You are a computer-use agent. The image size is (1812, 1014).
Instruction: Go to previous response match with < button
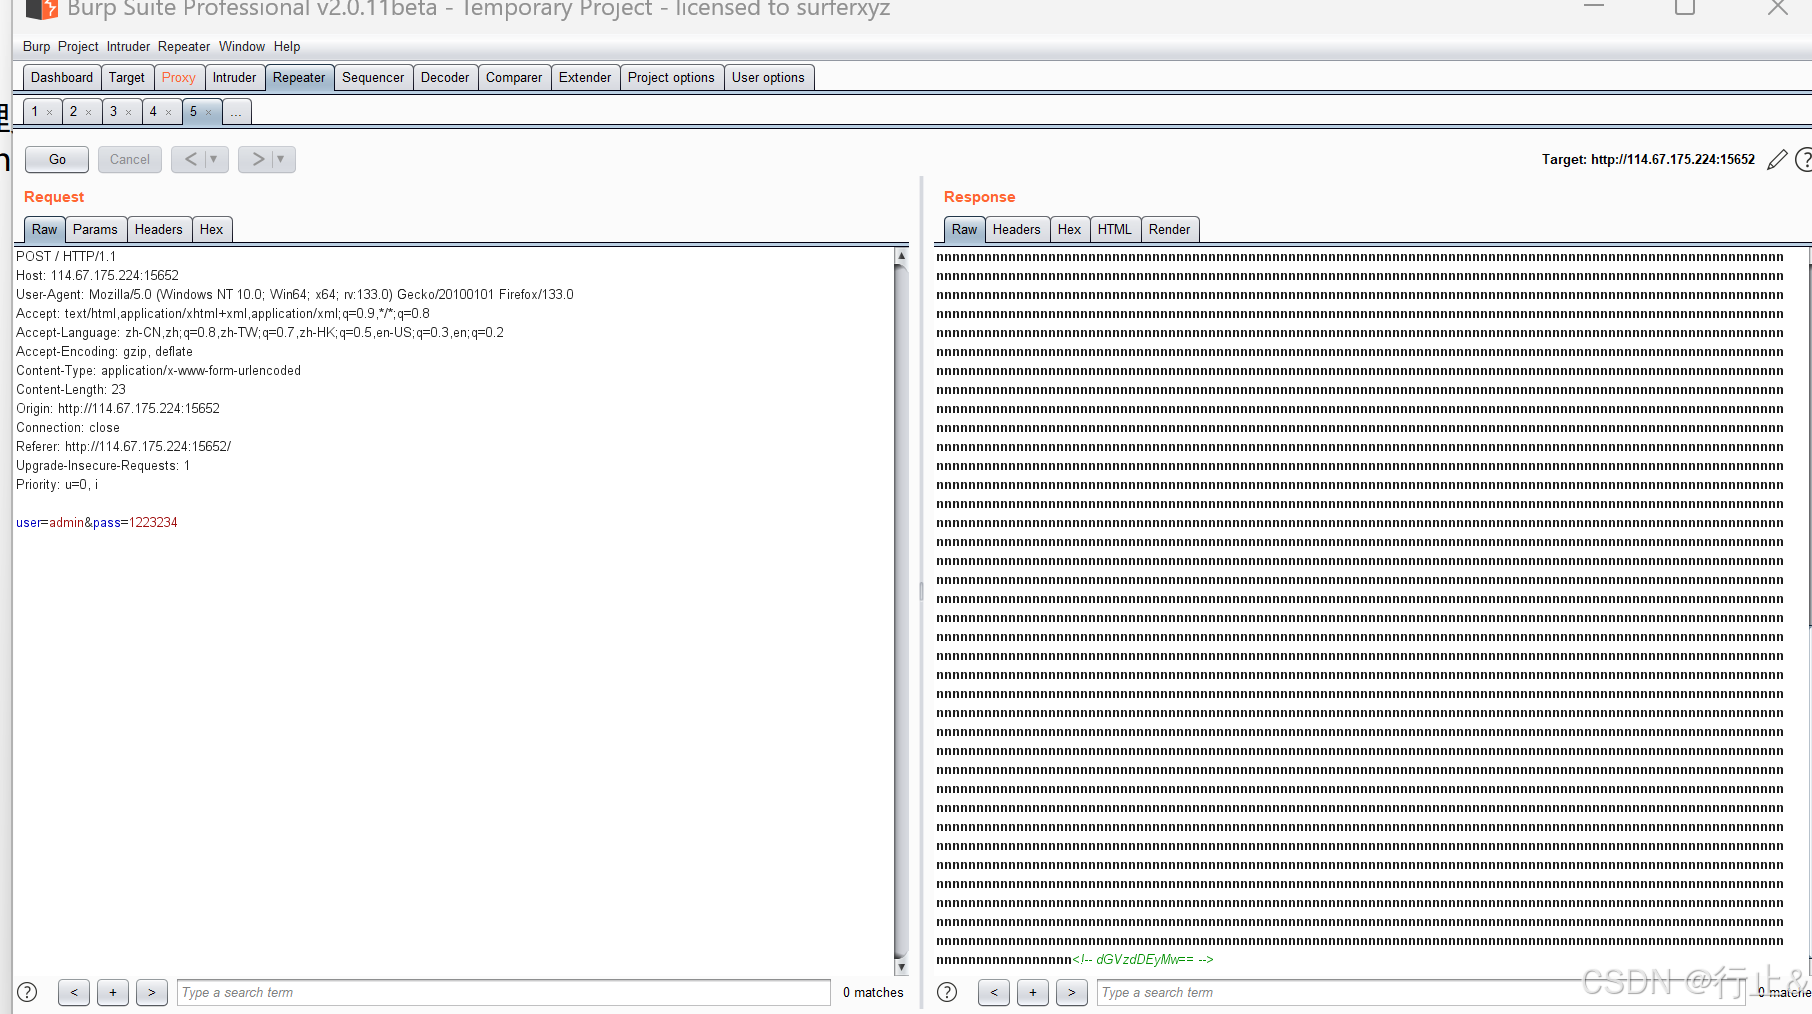click(993, 992)
